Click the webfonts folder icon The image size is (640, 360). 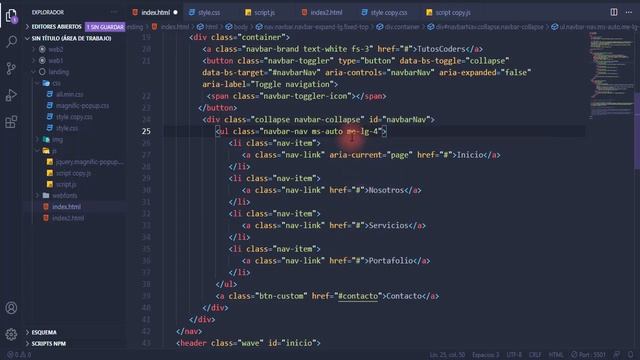point(46,196)
